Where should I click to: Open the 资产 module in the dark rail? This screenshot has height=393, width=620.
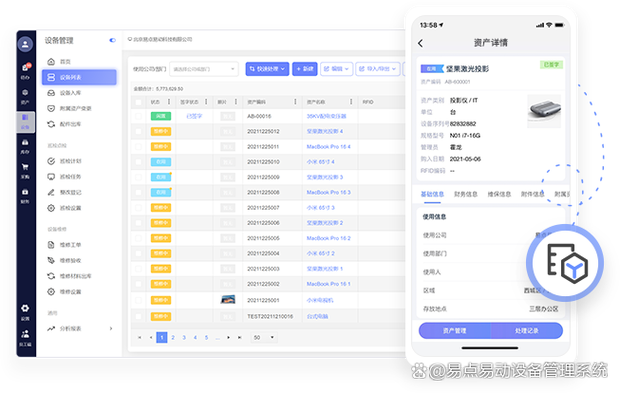click(x=25, y=96)
